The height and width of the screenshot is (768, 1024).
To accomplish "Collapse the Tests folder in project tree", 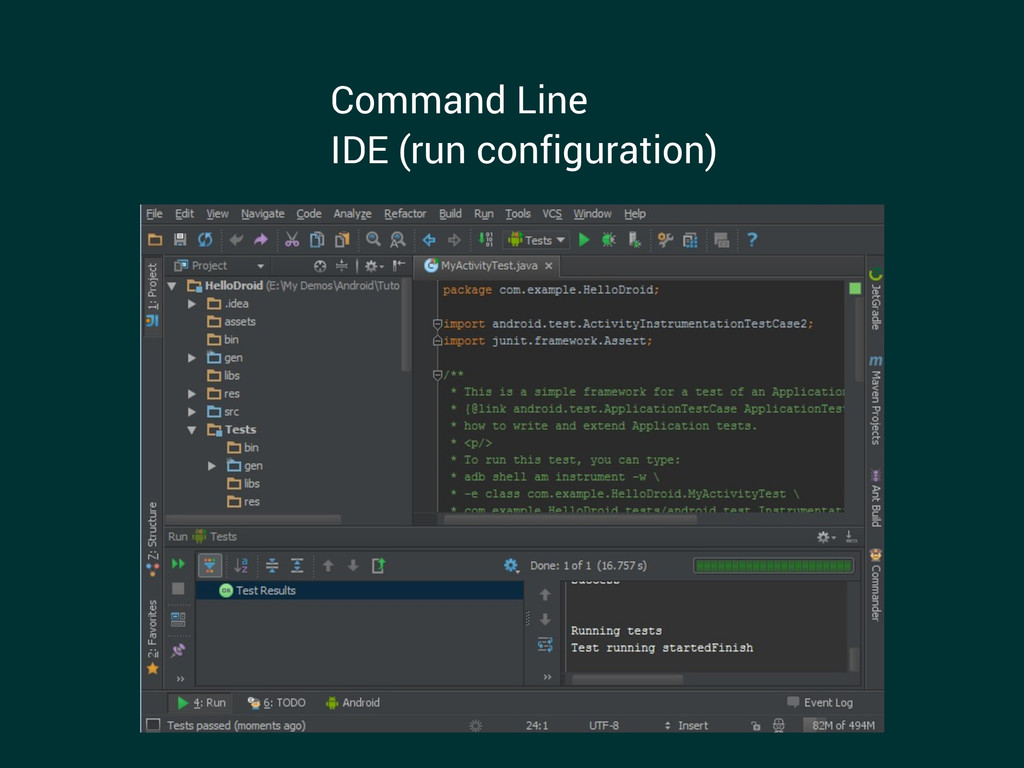I will point(192,430).
